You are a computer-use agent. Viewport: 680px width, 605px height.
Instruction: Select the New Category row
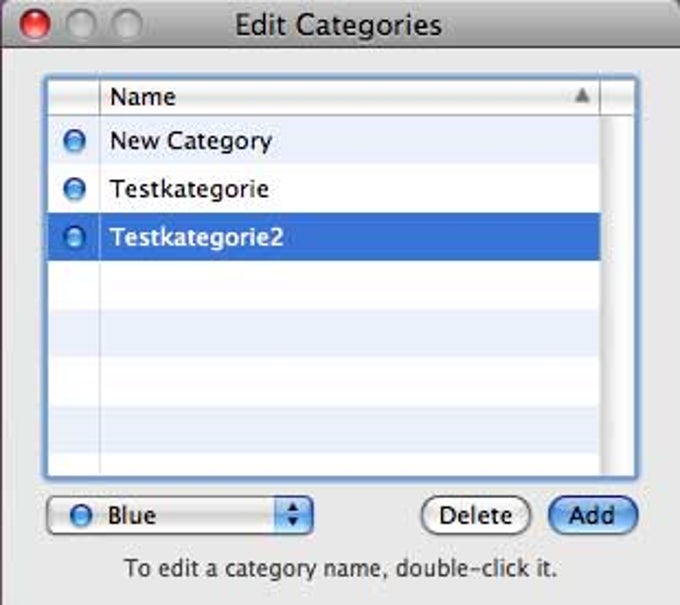324,141
